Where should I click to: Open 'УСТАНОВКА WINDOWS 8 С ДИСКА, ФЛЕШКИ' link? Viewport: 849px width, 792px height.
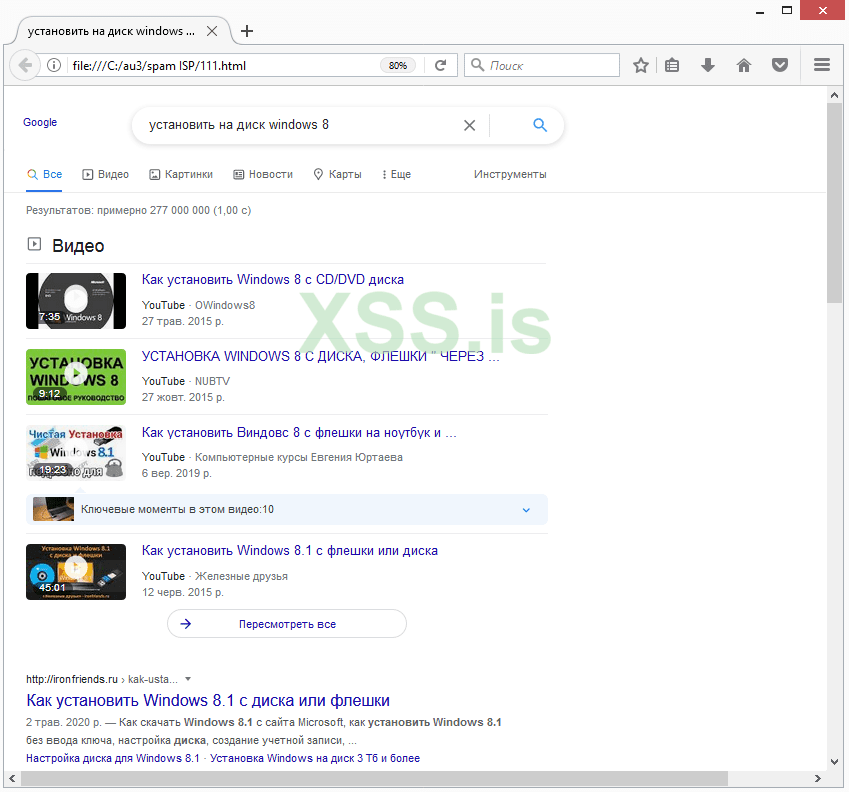[321, 356]
